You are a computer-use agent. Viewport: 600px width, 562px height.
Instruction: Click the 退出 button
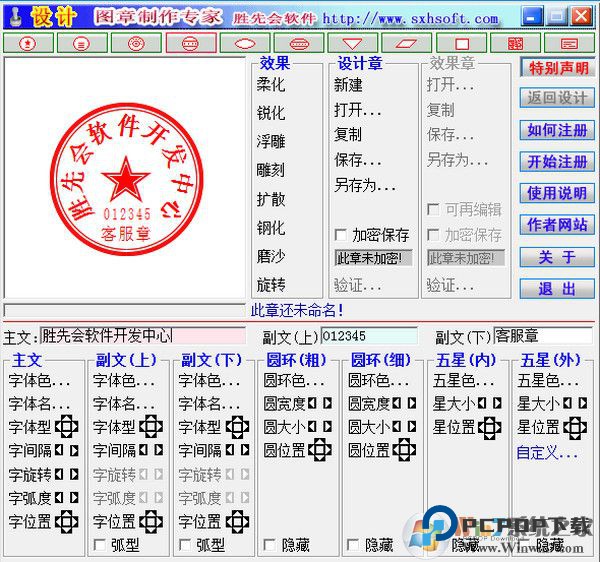(x=558, y=289)
